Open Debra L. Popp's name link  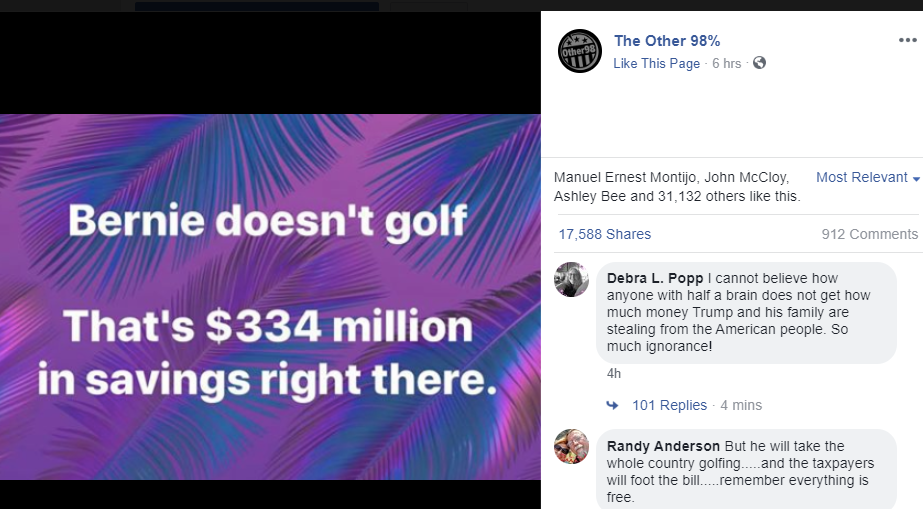[x=654, y=278]
